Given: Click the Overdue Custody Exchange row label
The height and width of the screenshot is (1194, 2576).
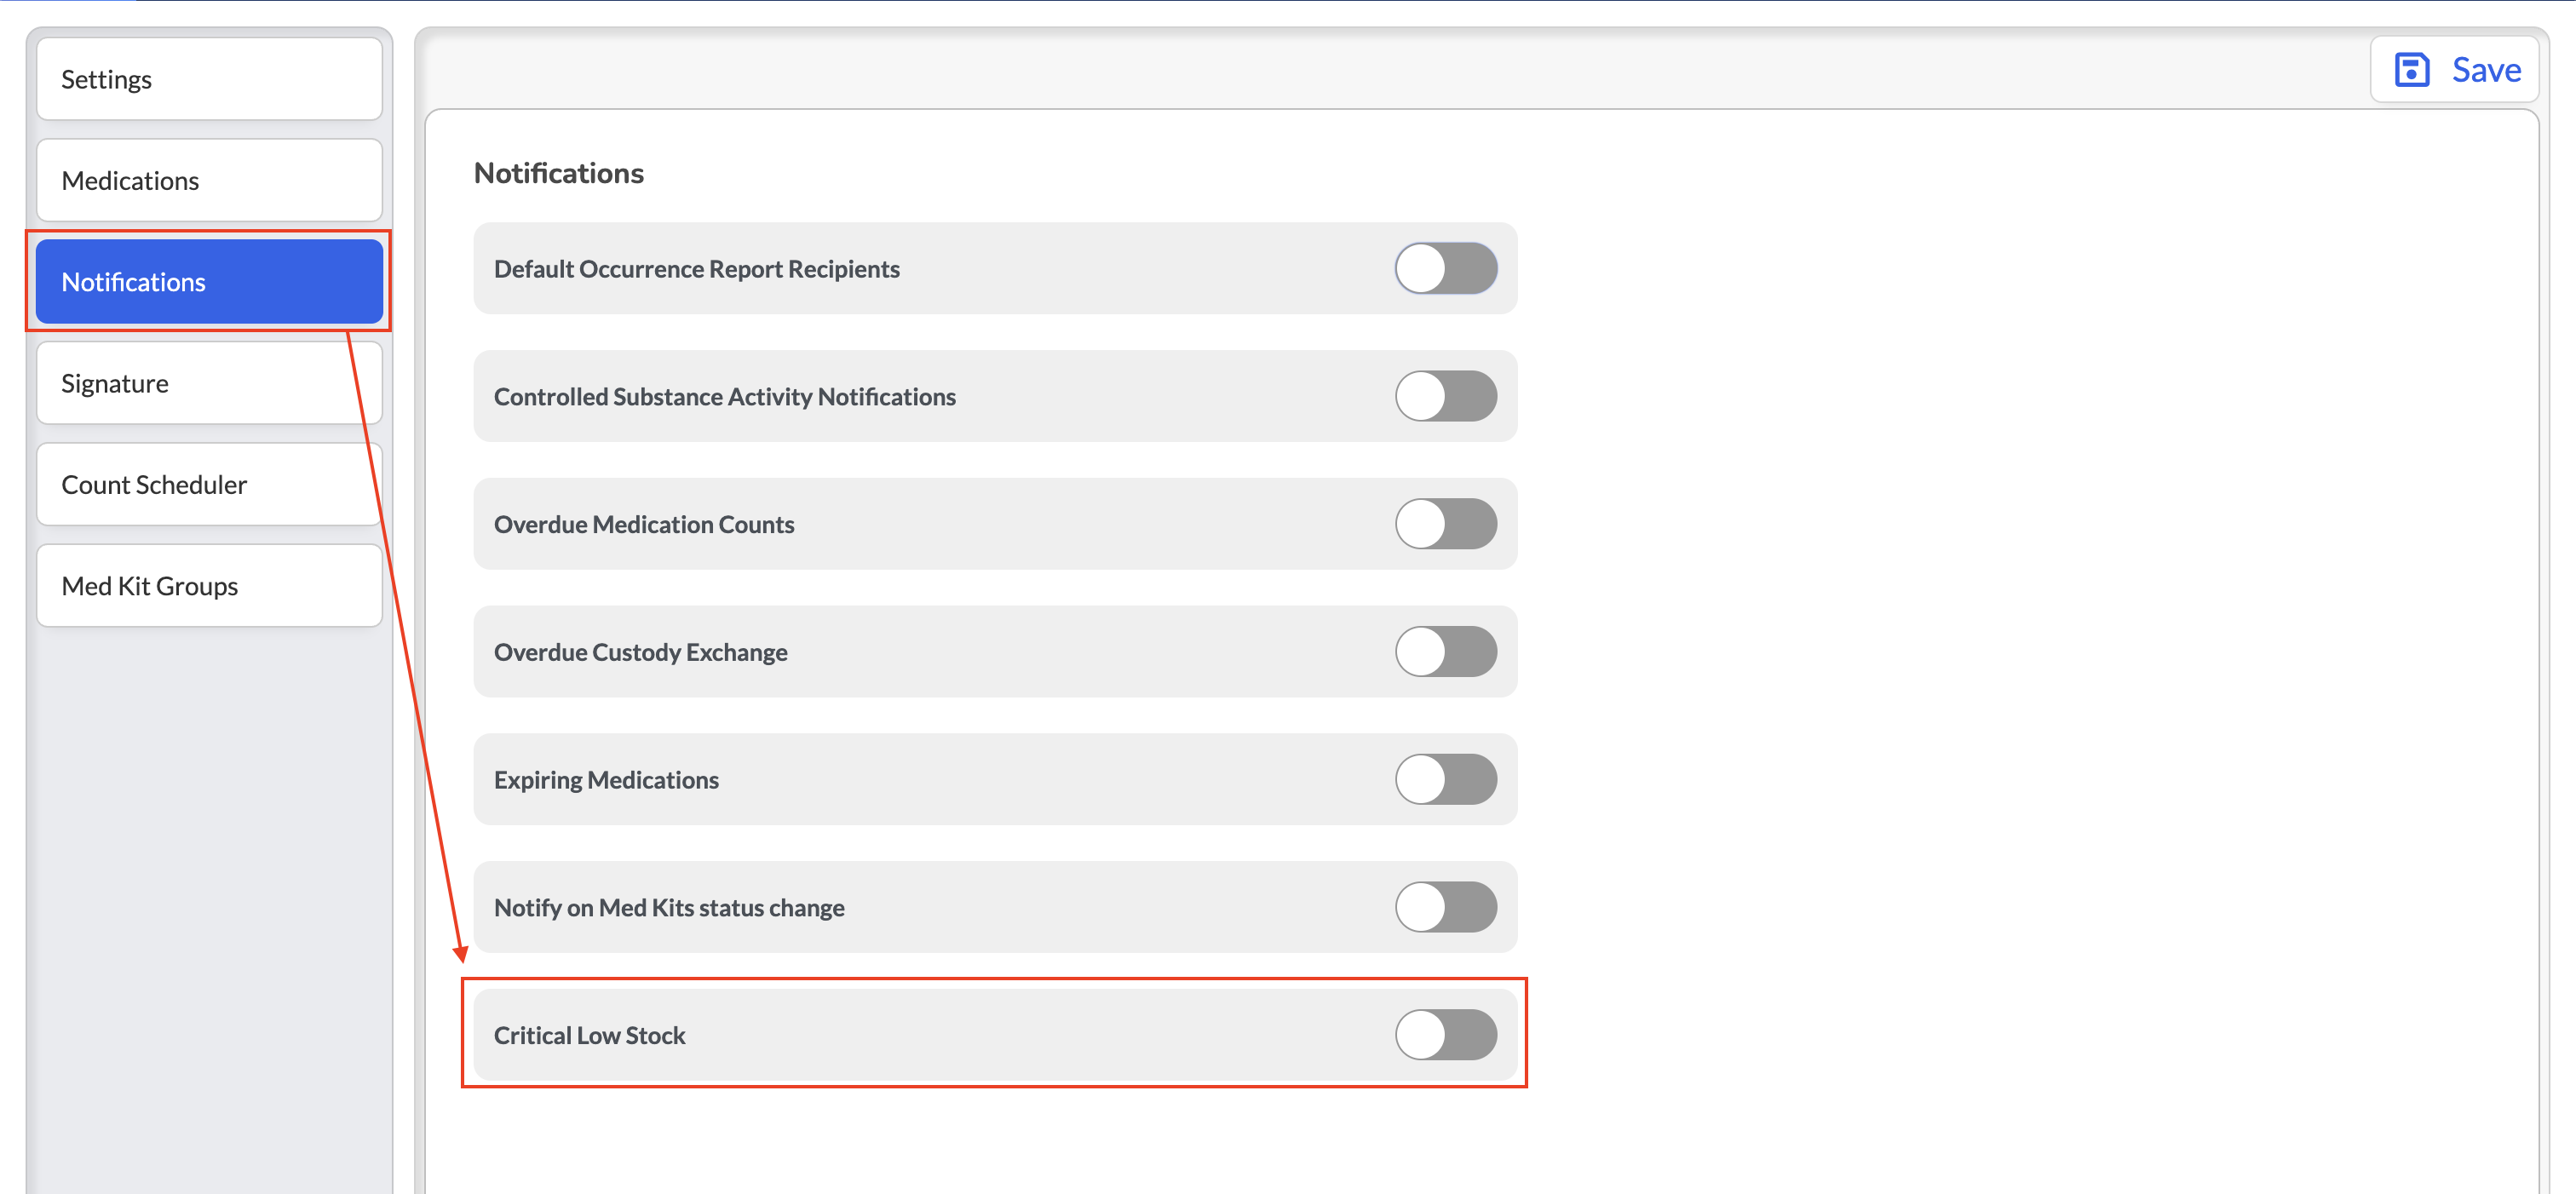Looking at the screenshot, I should click(x=640, y=652).
